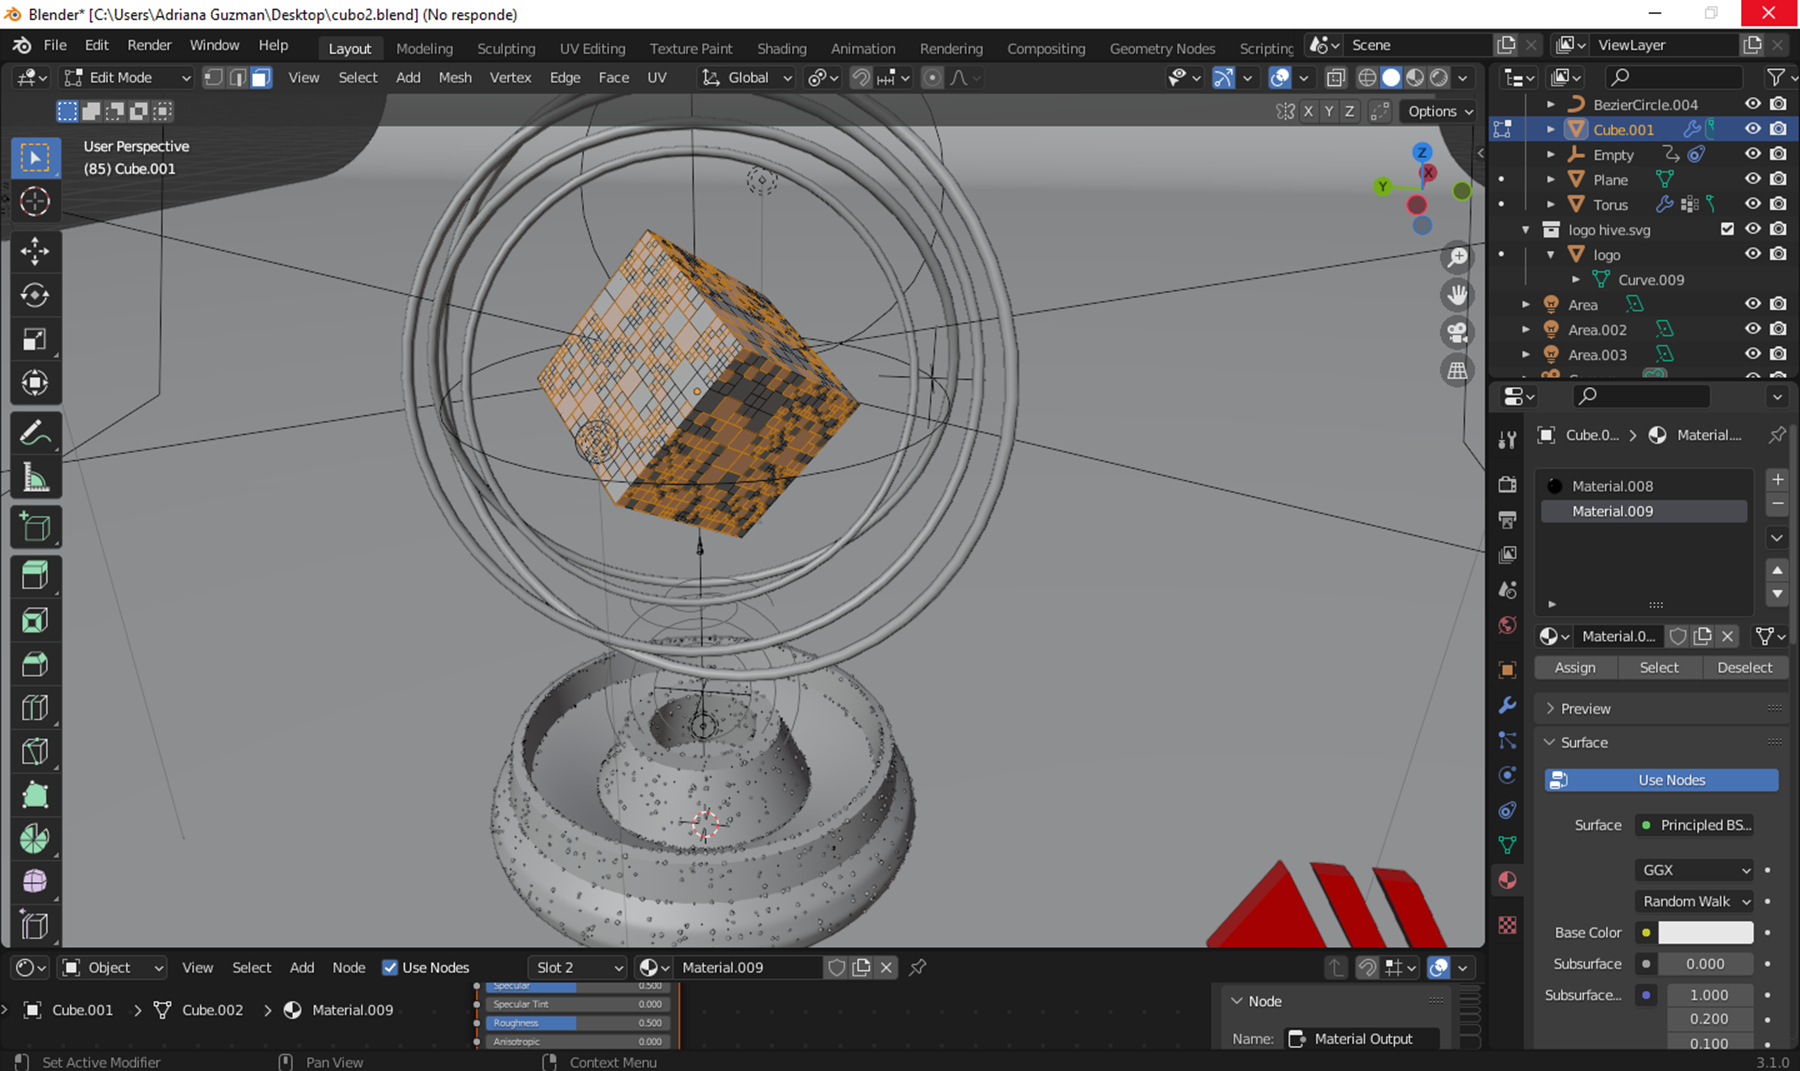Viewport: 1800px width, 1071px height.
Task: Open the Modifier wrench properties tab
Action: pyautogui.click(x=1507, y=705)
